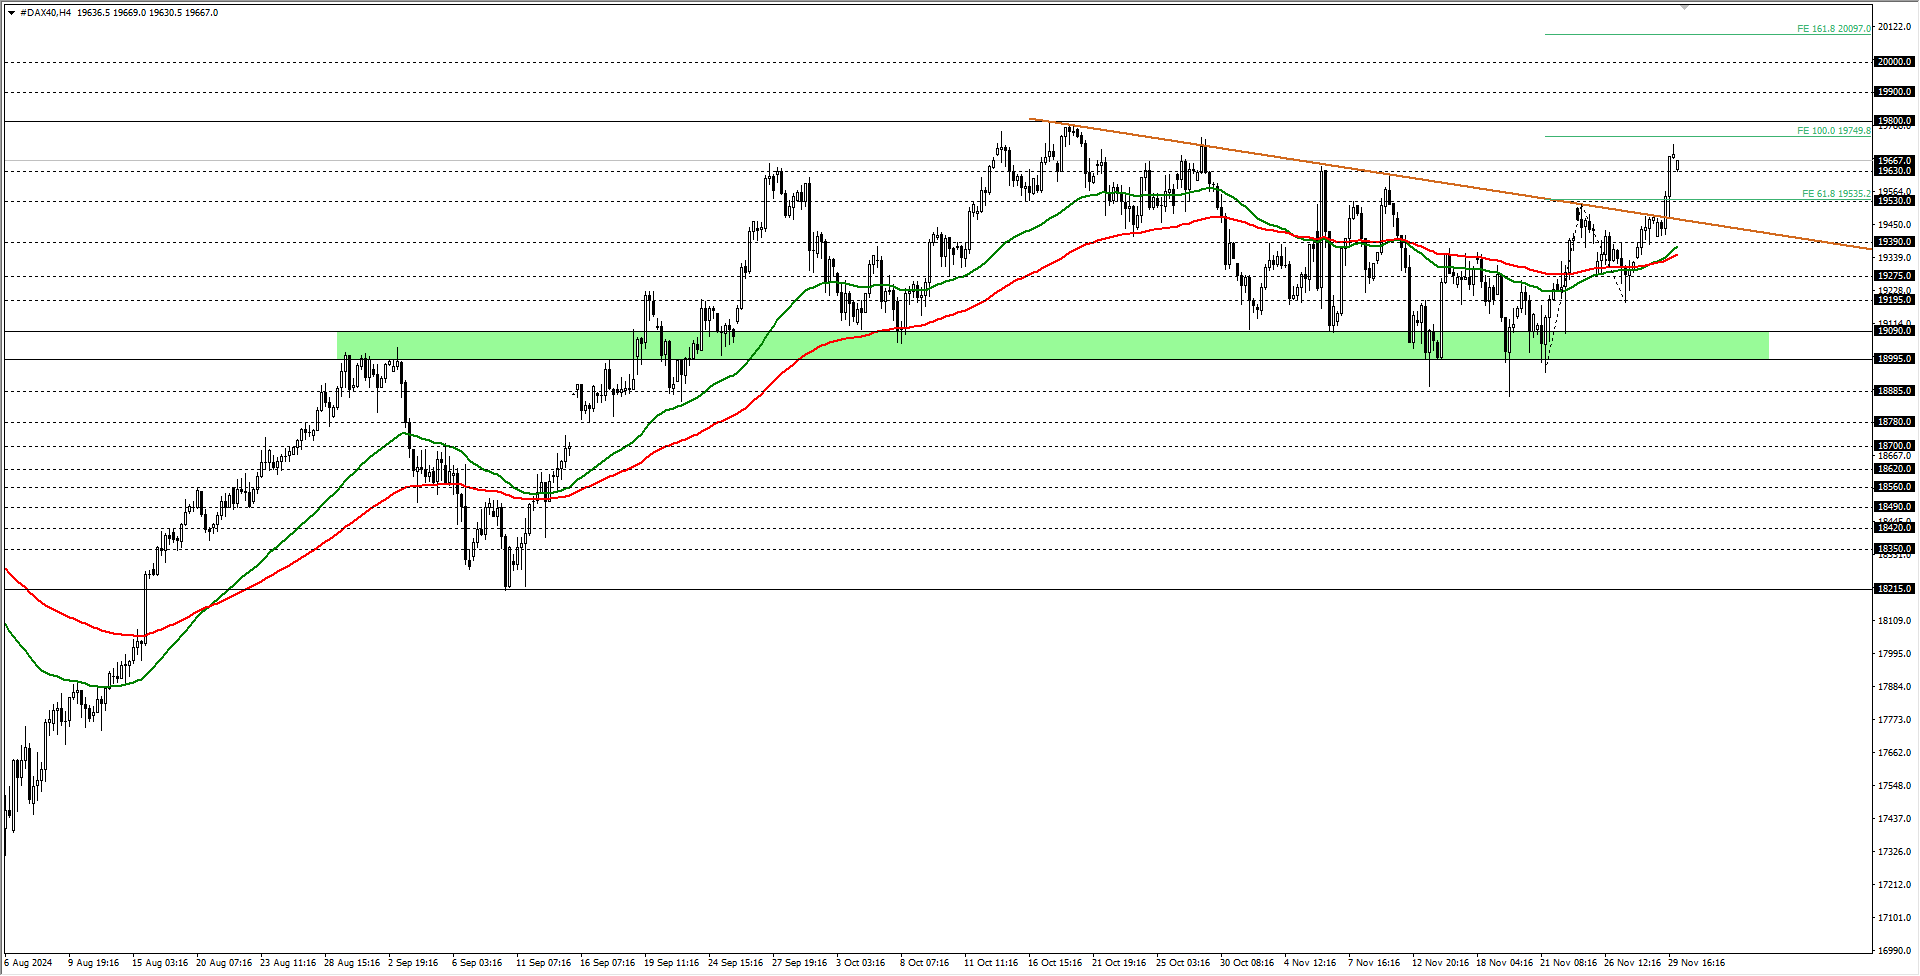The height and width of the screenshot is (976, 1920).
Task: Click the 12 Nov 20:16 time label
Action: coord(1440,963)
